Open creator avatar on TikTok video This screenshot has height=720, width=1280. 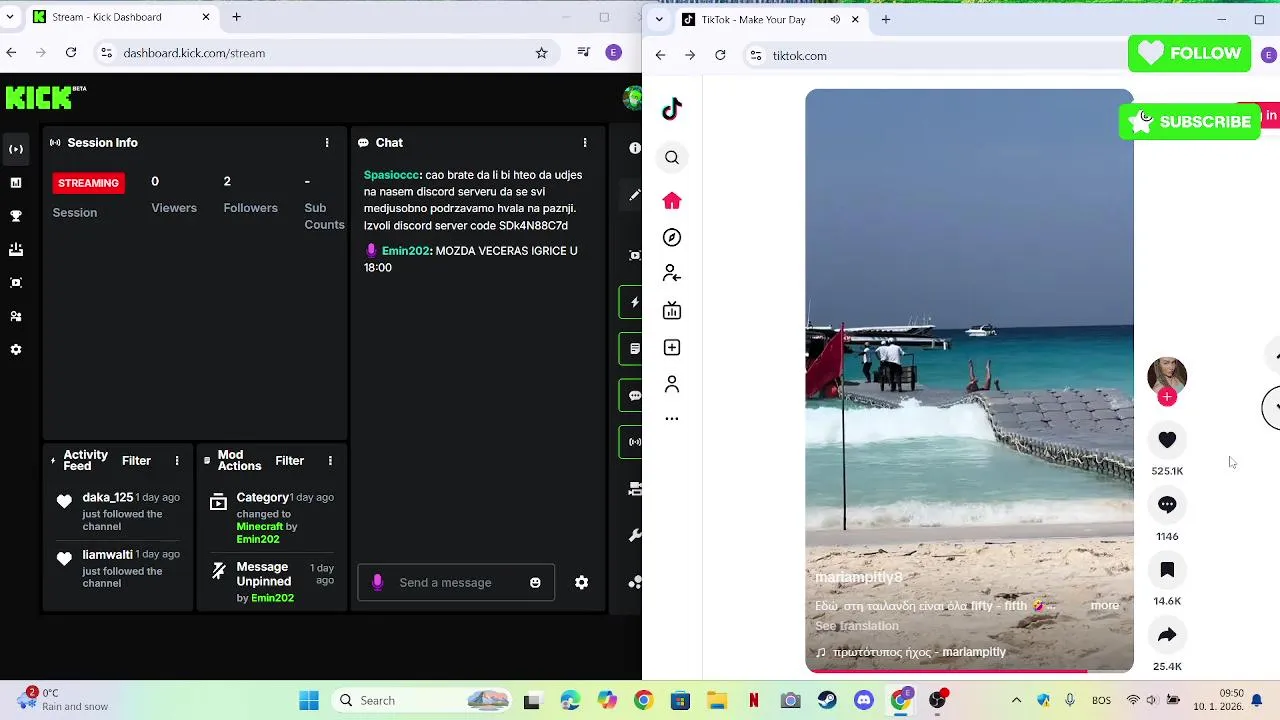click(1167, 376)
